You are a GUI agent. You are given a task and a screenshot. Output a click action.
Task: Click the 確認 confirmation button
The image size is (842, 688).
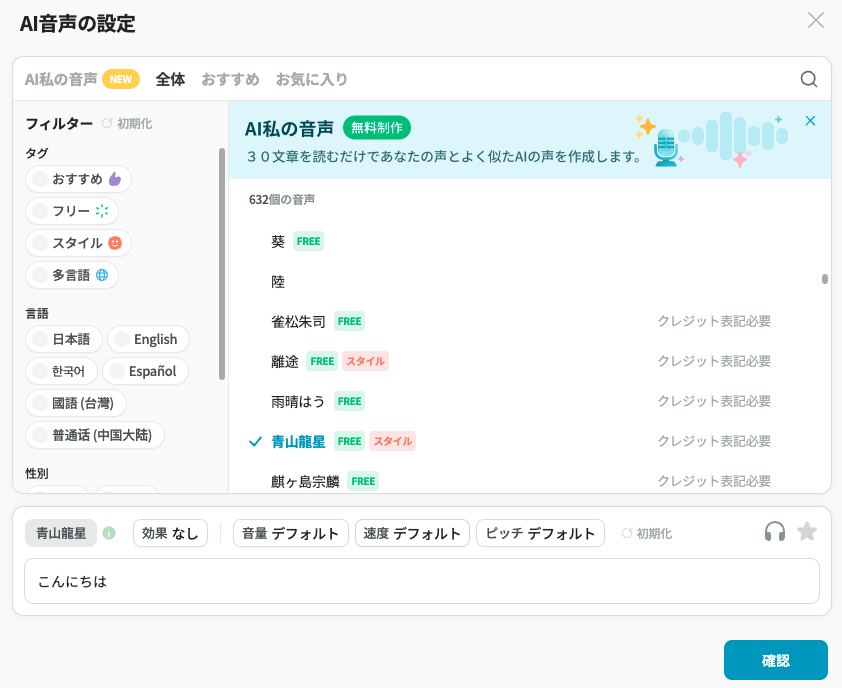click(776, 660)
